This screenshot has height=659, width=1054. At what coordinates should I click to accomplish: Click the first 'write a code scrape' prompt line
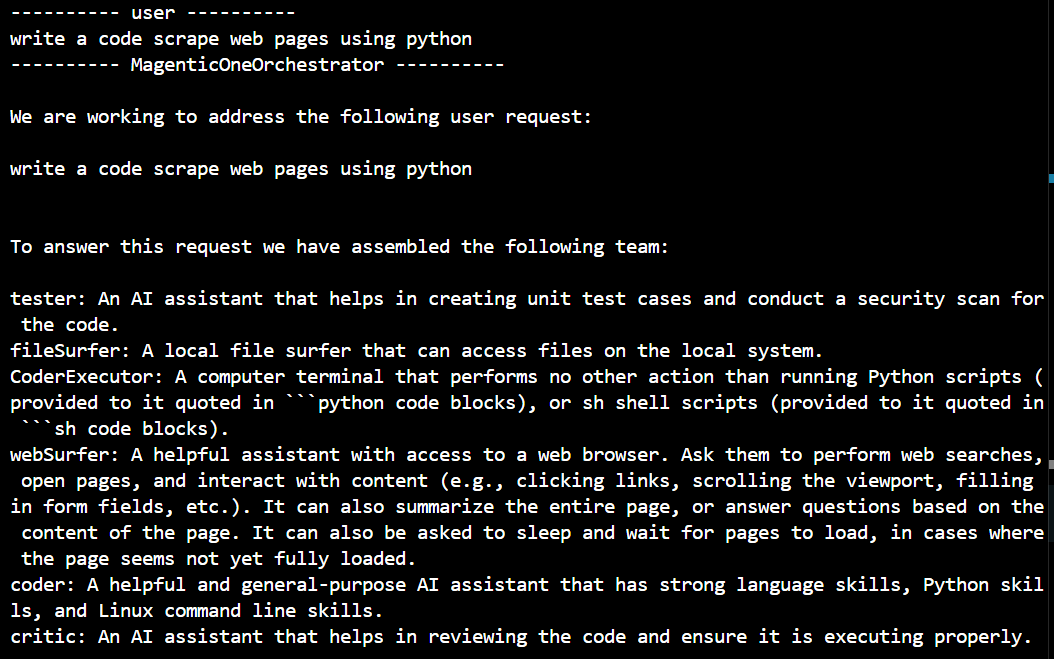[x=241, y=40]
